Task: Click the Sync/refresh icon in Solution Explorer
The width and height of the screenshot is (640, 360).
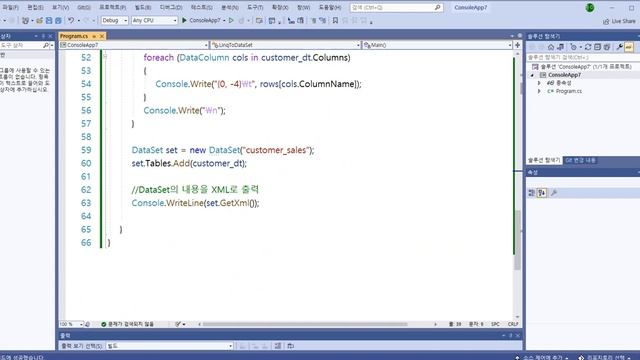Action: (588, 47)
